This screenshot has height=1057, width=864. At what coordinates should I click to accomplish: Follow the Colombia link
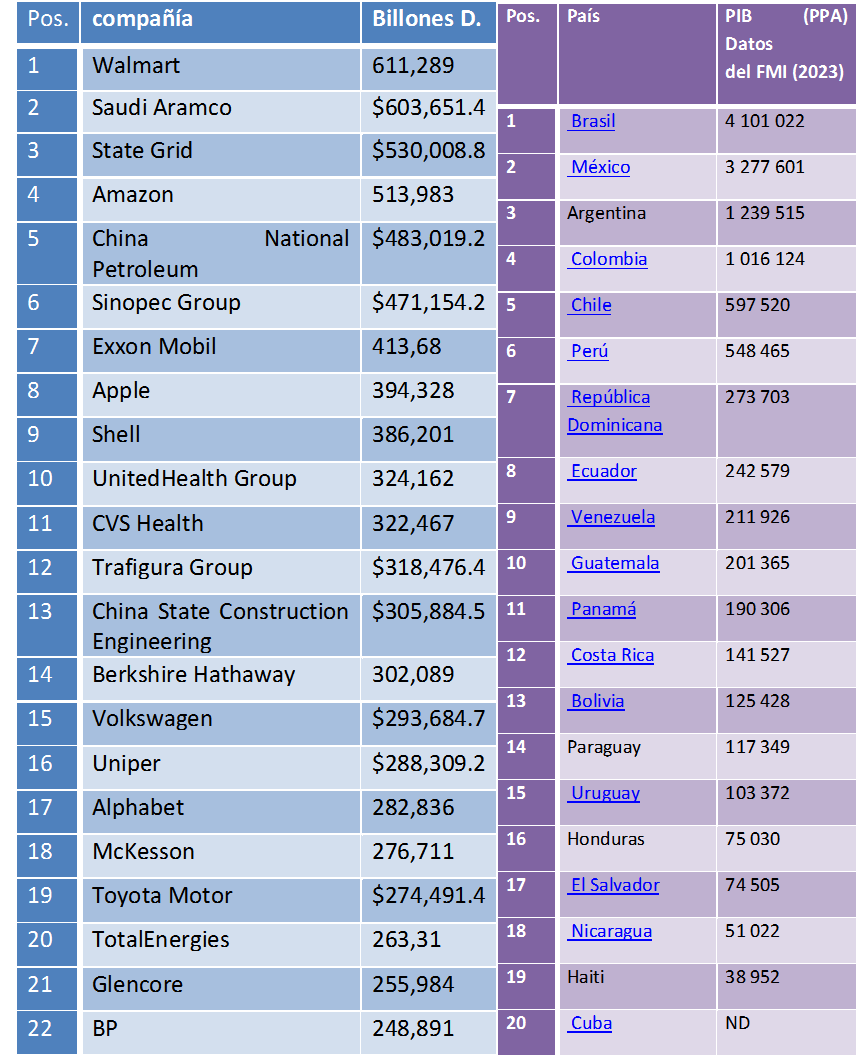pyautogui.click(x=609, y=260)
